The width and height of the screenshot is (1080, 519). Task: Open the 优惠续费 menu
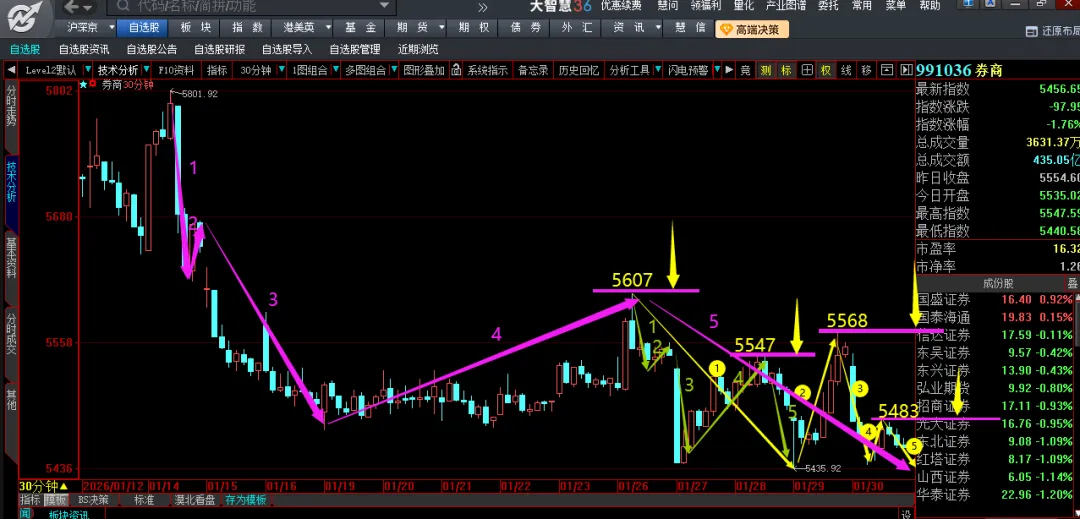pyautogui.click(x=621, y=6)
